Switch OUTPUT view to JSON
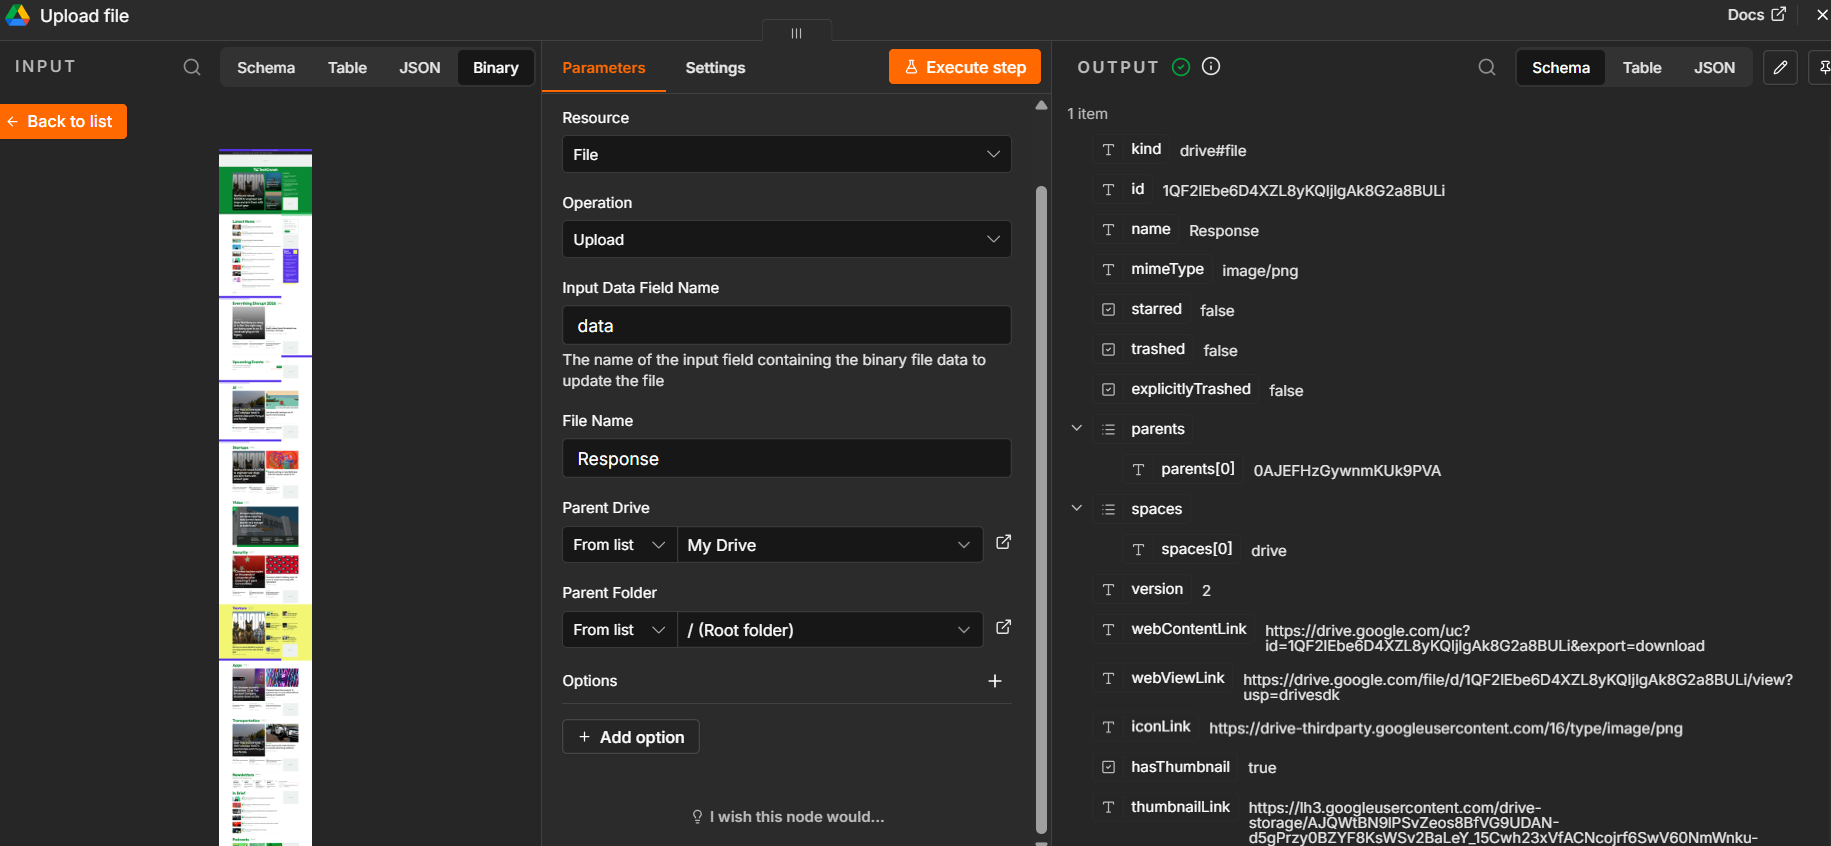 [x=1714, y=67]
